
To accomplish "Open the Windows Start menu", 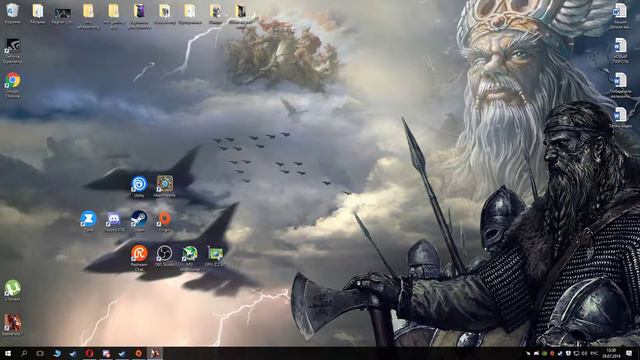I will pyautogui.click(x=7, y=353).
